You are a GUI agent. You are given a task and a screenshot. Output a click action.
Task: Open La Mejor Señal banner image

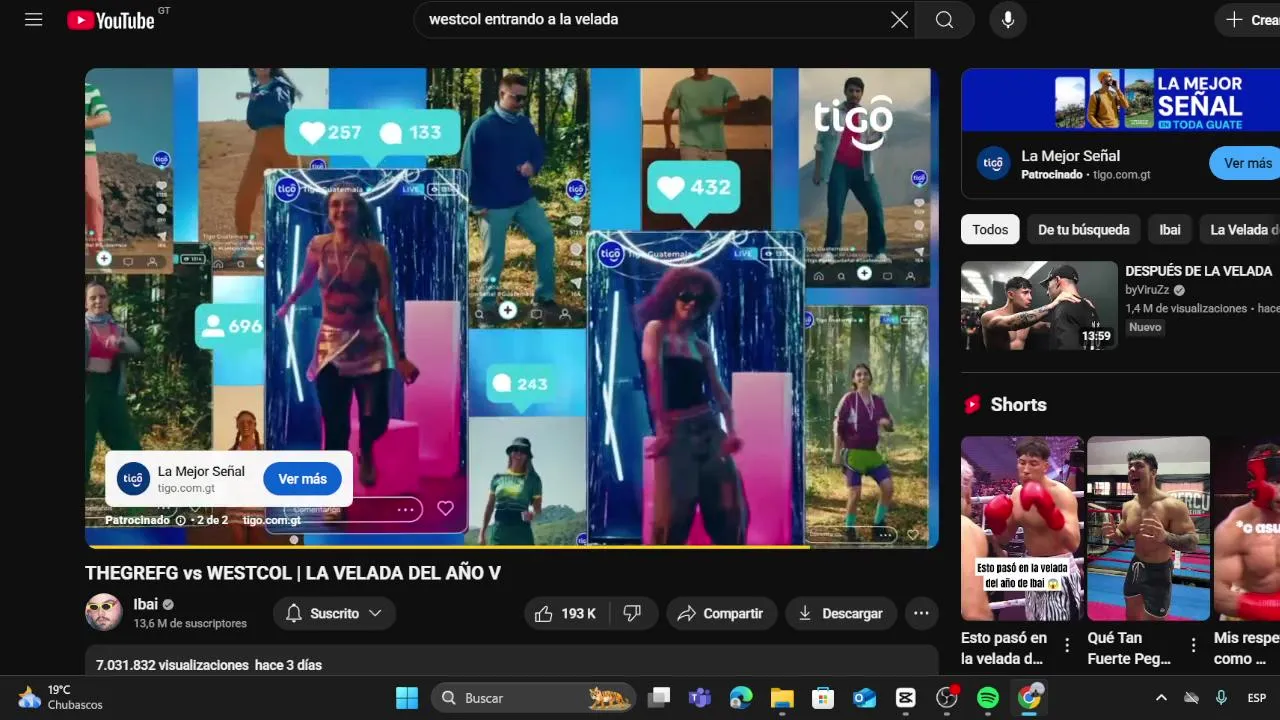click(x=1120, y=99)
